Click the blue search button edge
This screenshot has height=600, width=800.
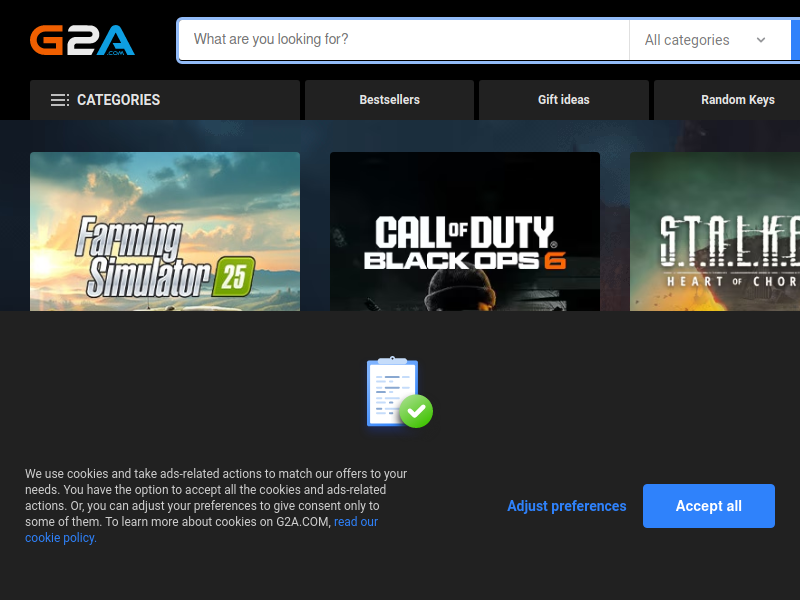tap(795, 40)
